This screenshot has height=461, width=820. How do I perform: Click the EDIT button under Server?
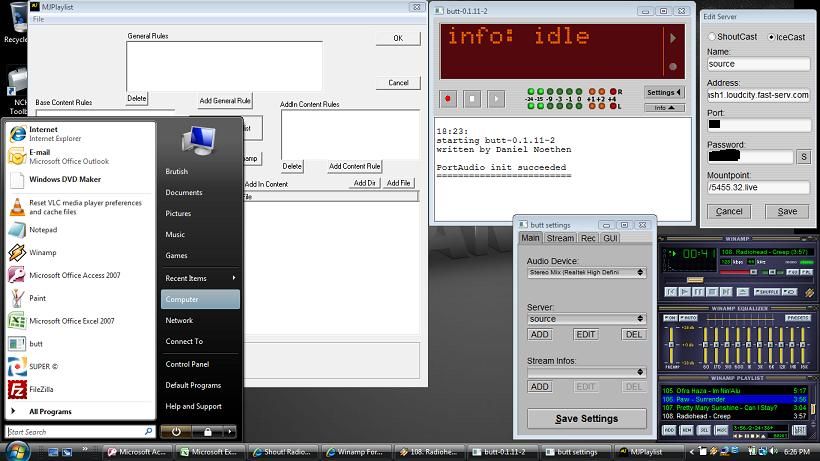coord(585,335)
